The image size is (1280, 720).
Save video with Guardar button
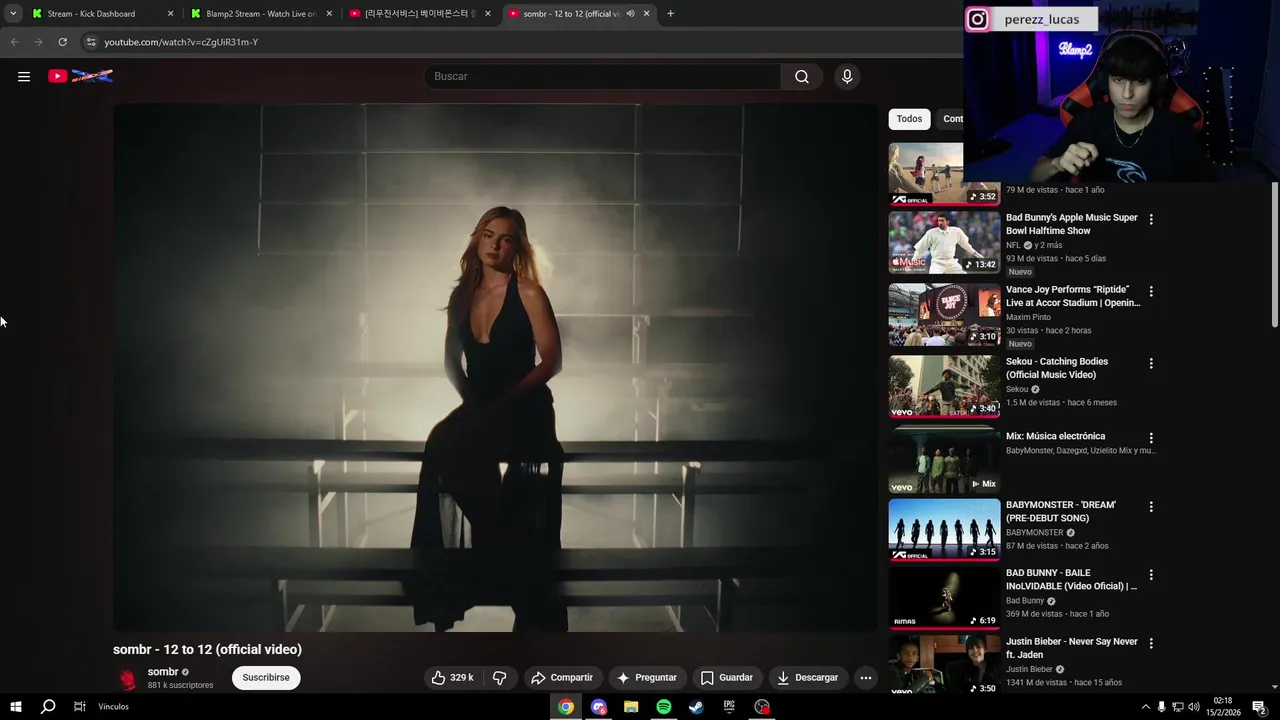click(727, 677)
